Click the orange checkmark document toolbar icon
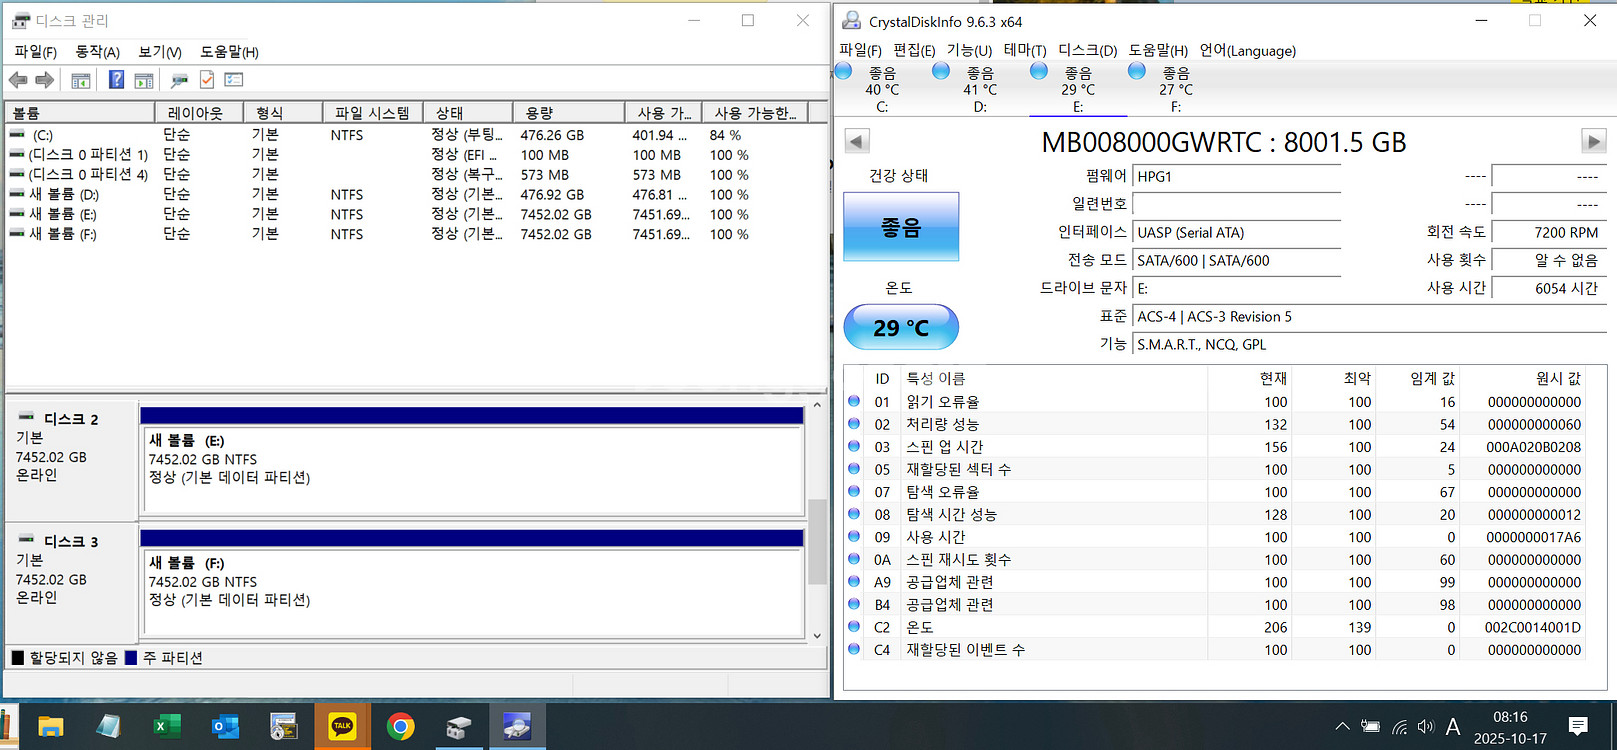The height and width of the screenshot is (750, 1617). point(207,80)
